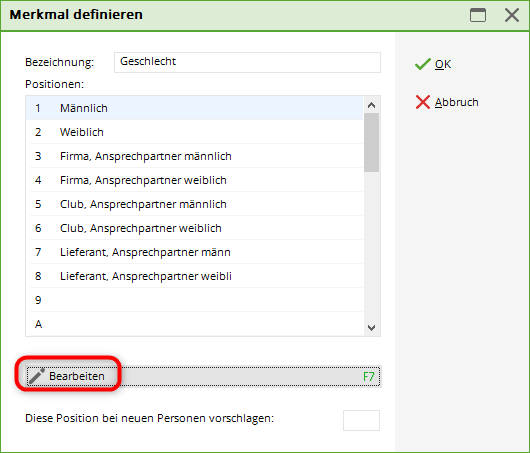Select position 1 Männlich

[194, 108]
